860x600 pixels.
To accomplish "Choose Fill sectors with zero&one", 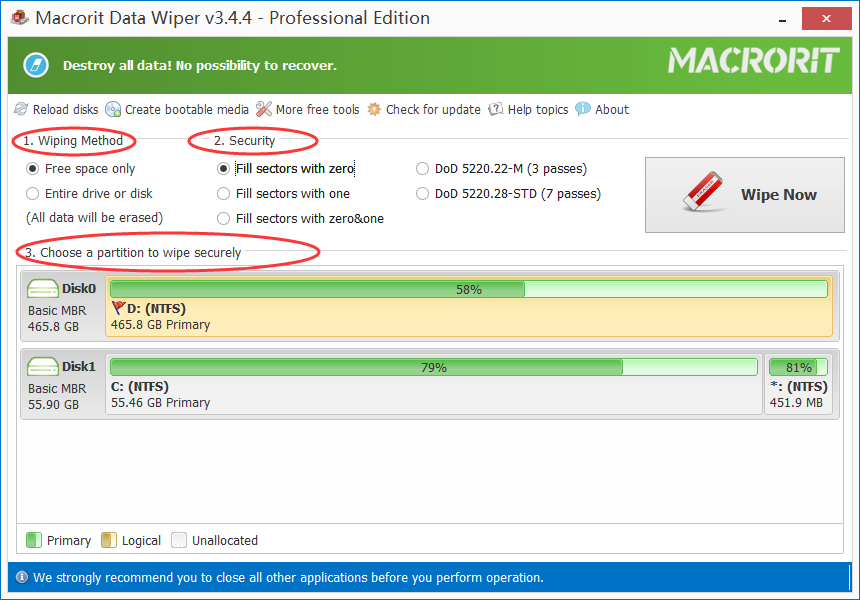I will (224, 219).
